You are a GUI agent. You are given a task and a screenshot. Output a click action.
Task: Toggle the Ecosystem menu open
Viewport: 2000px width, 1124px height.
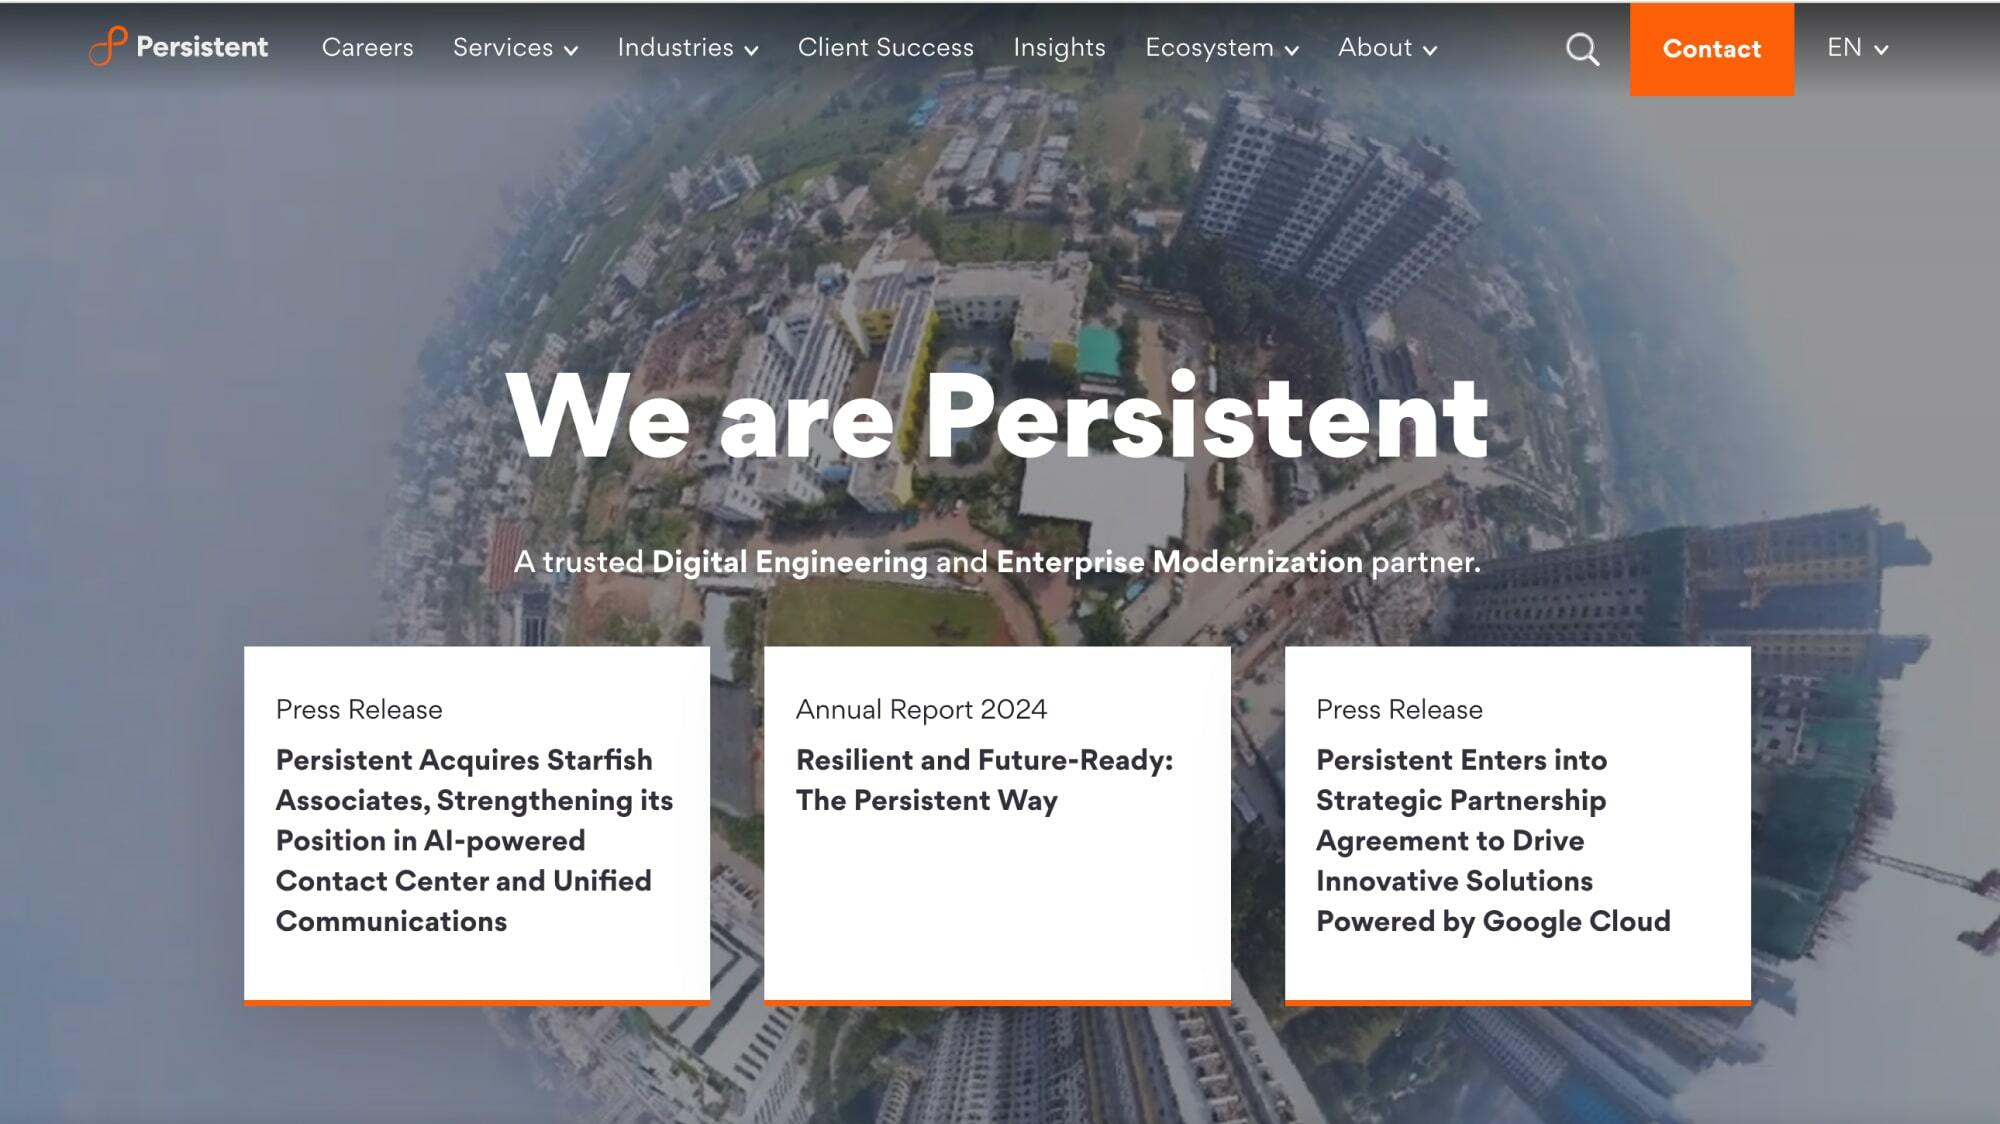1221,48
